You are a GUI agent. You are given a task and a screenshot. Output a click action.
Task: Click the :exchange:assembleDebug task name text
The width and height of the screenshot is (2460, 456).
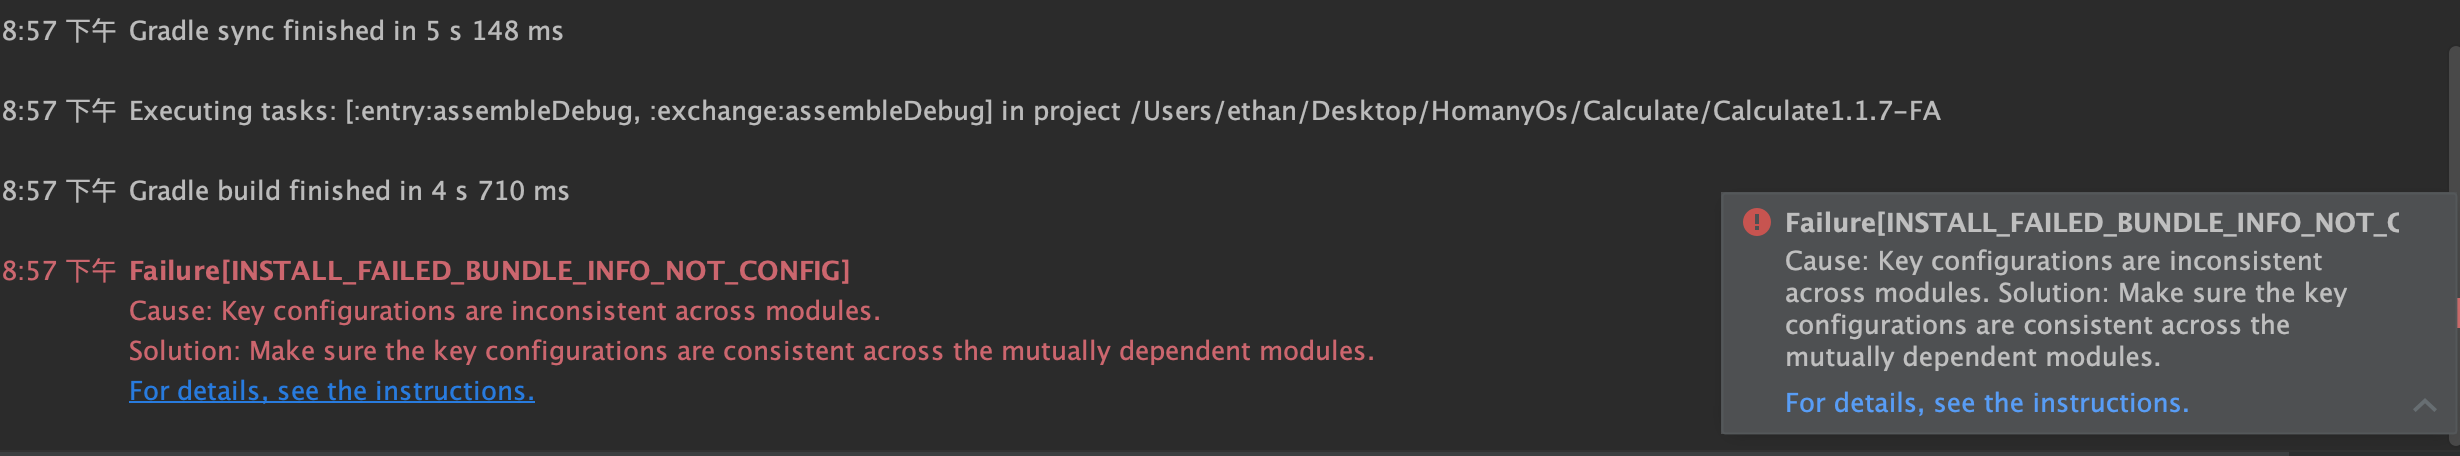point(817,111)
